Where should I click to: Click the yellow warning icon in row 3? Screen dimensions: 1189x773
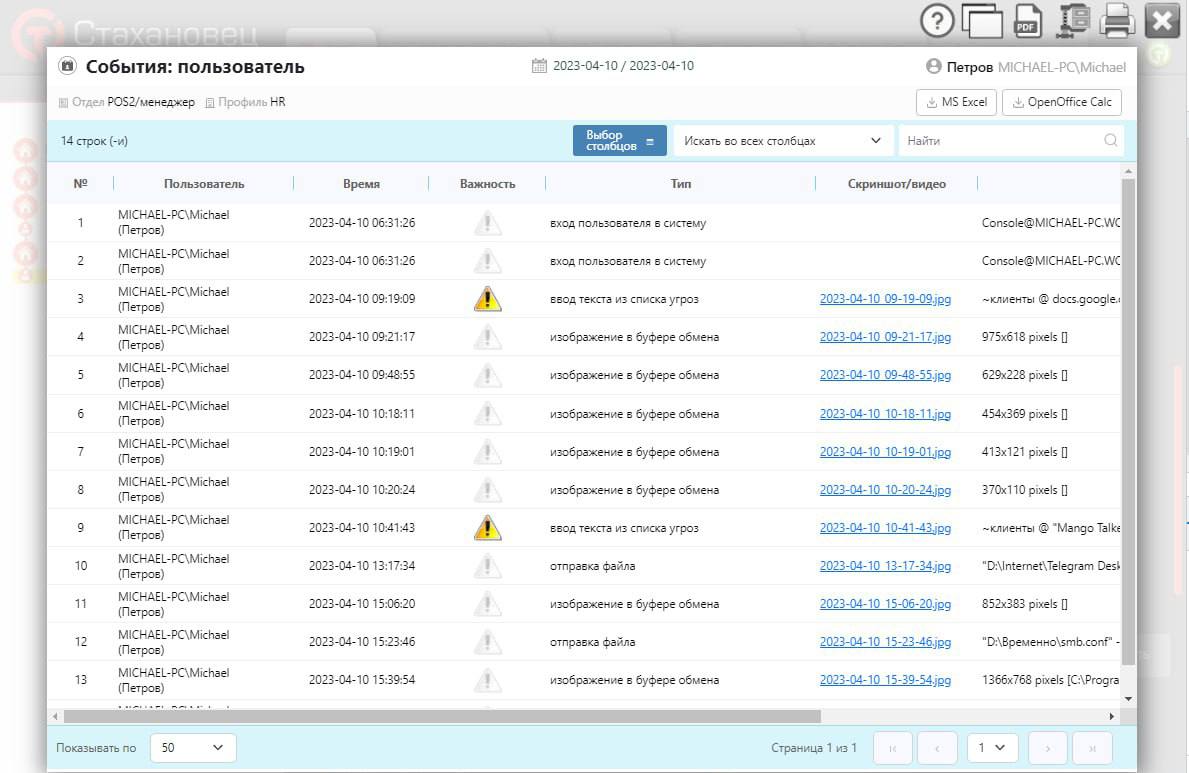[x=487, y=299]
